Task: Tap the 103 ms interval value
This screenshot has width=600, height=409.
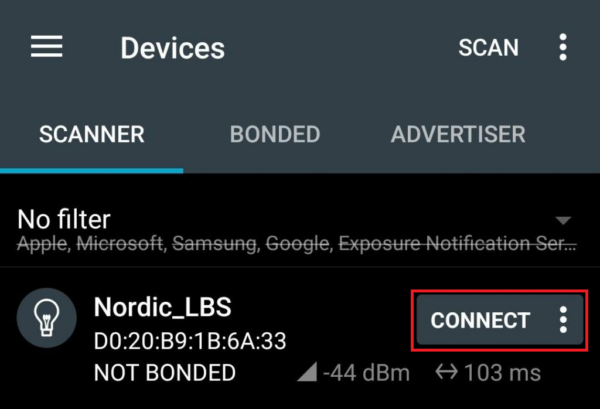Action: [x=502, y=373]
